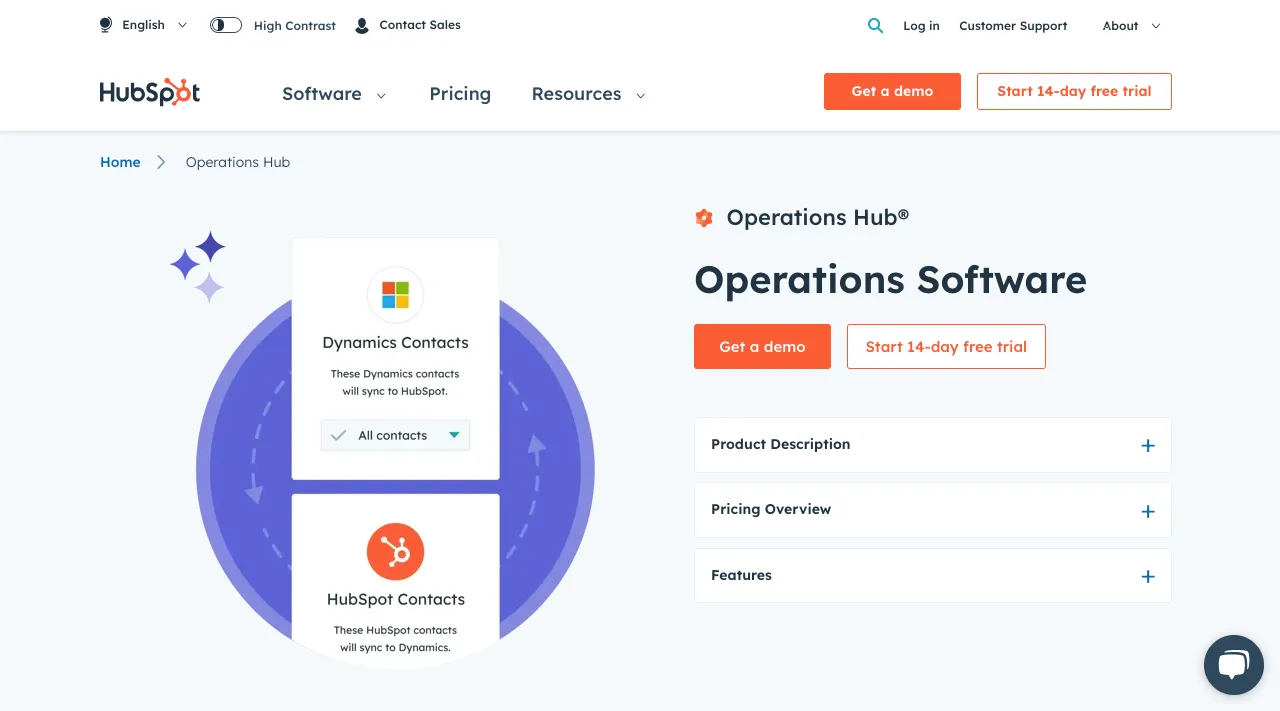Image resolution: width=1280 pixels, height=711 pixels.
Task: Click Start 14-day free trial under heading
Action: coord(946,346)
